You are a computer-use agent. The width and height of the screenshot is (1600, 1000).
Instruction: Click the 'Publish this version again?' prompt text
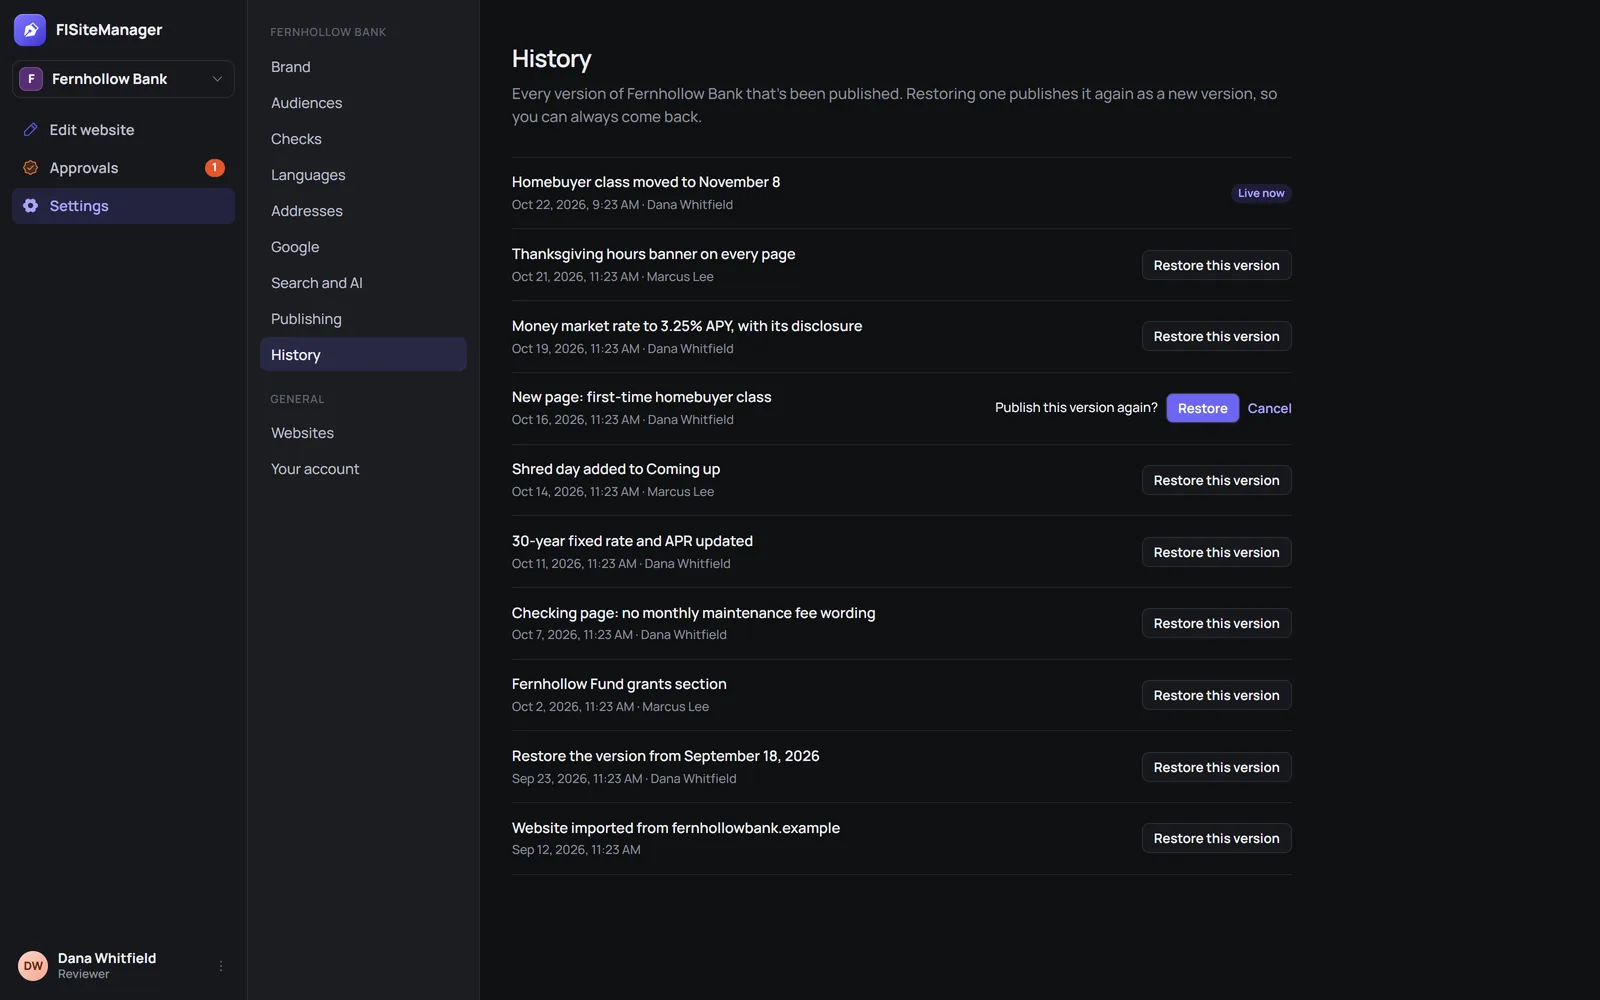pyautogui.click(x=1076, y=408)
